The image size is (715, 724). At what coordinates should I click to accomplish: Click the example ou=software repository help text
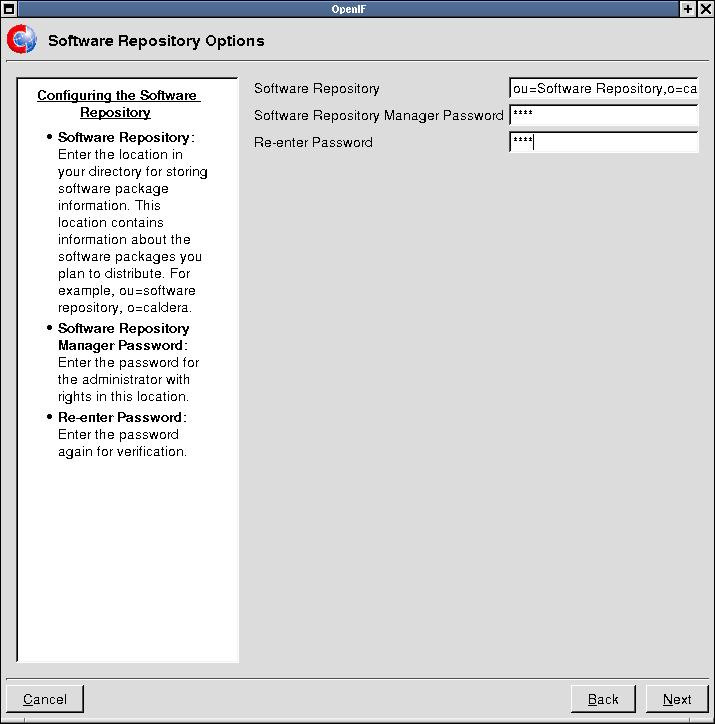click(x=126, y=299)
